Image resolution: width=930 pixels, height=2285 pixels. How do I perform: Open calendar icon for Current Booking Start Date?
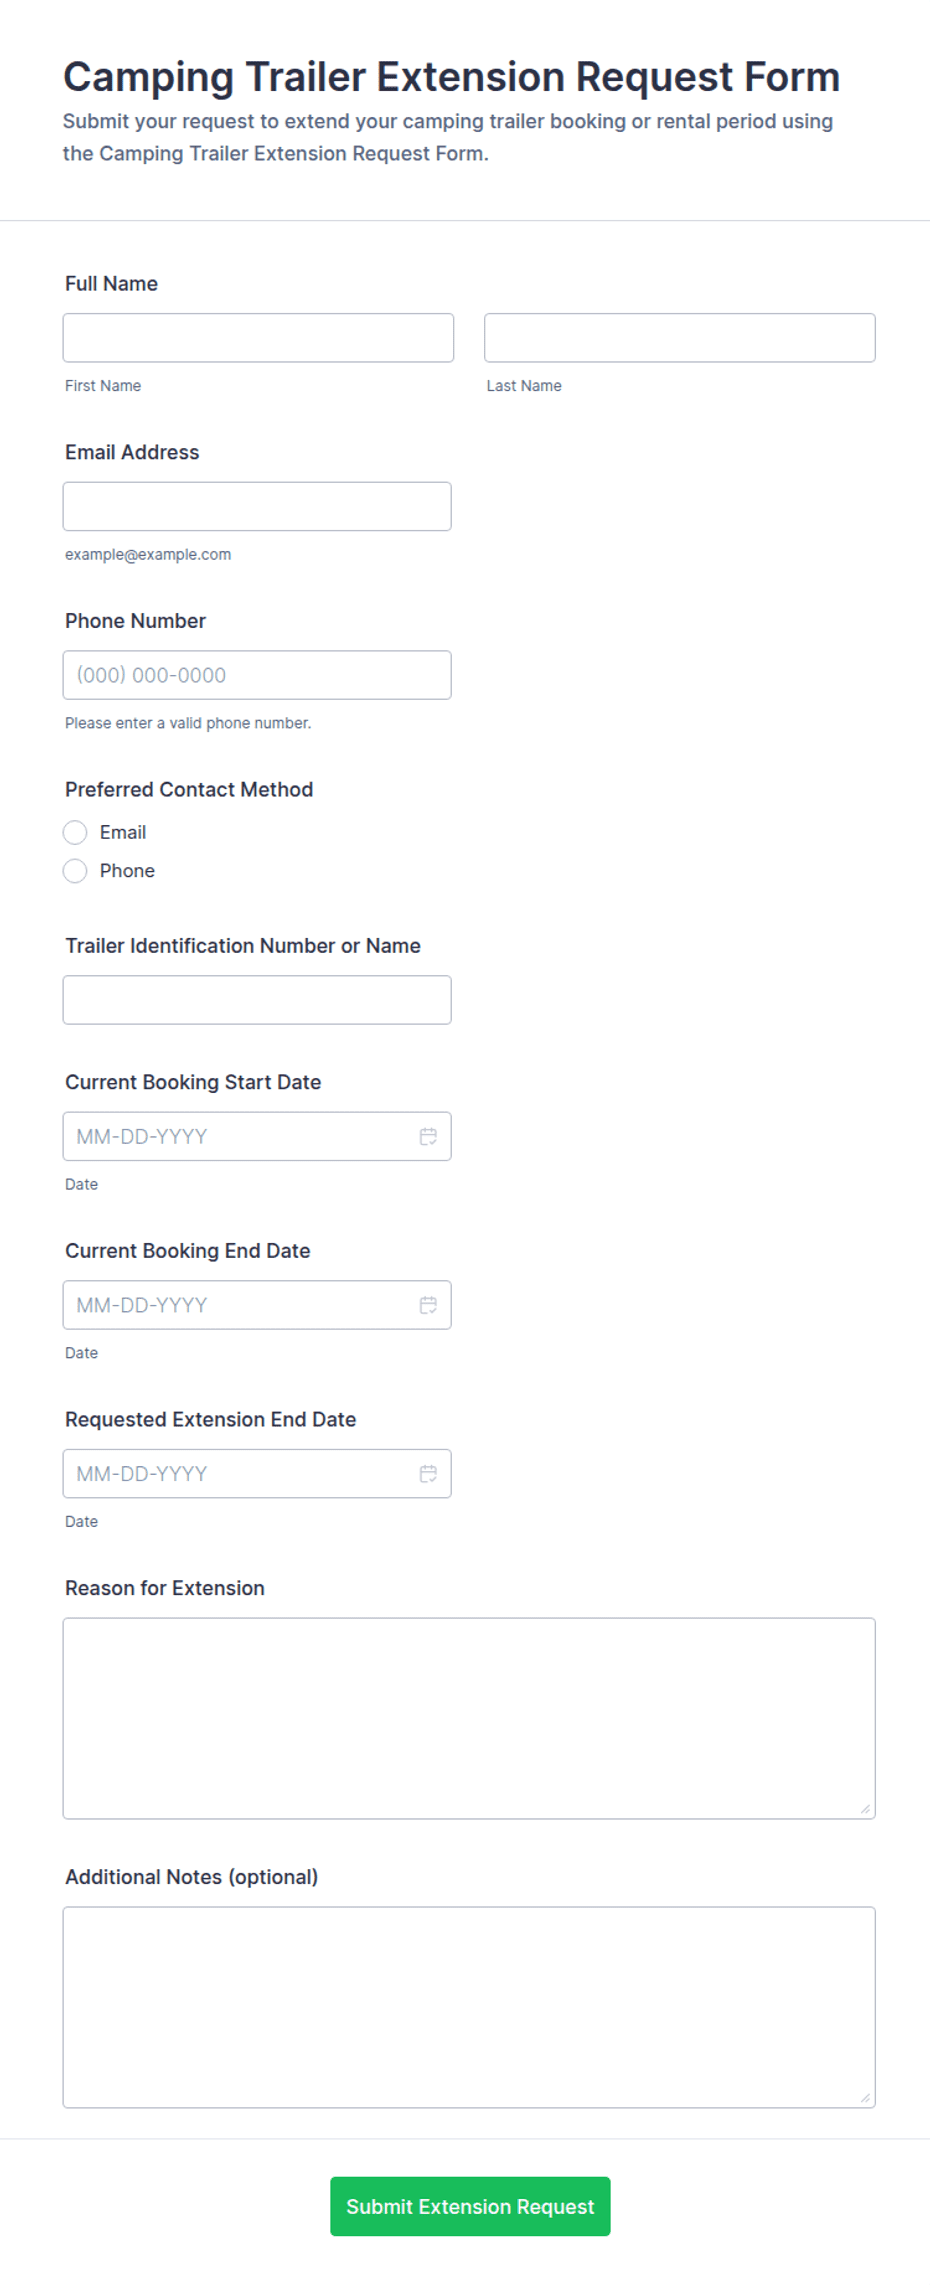click(x=428, y=1136)
